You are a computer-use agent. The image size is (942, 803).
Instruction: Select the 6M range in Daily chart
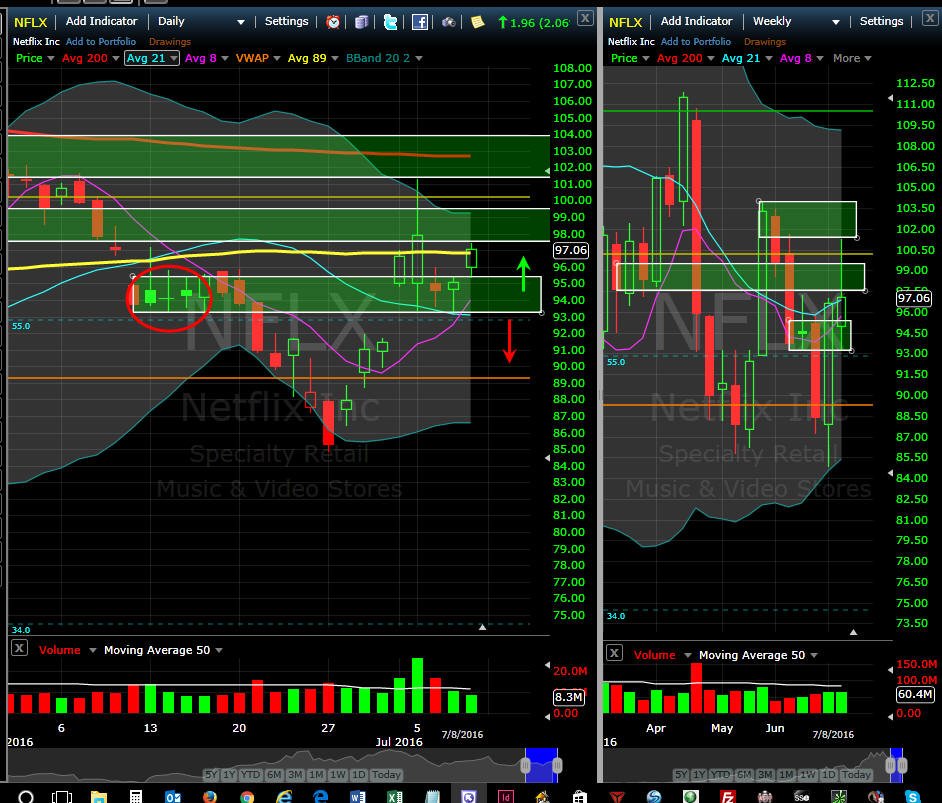273,775
